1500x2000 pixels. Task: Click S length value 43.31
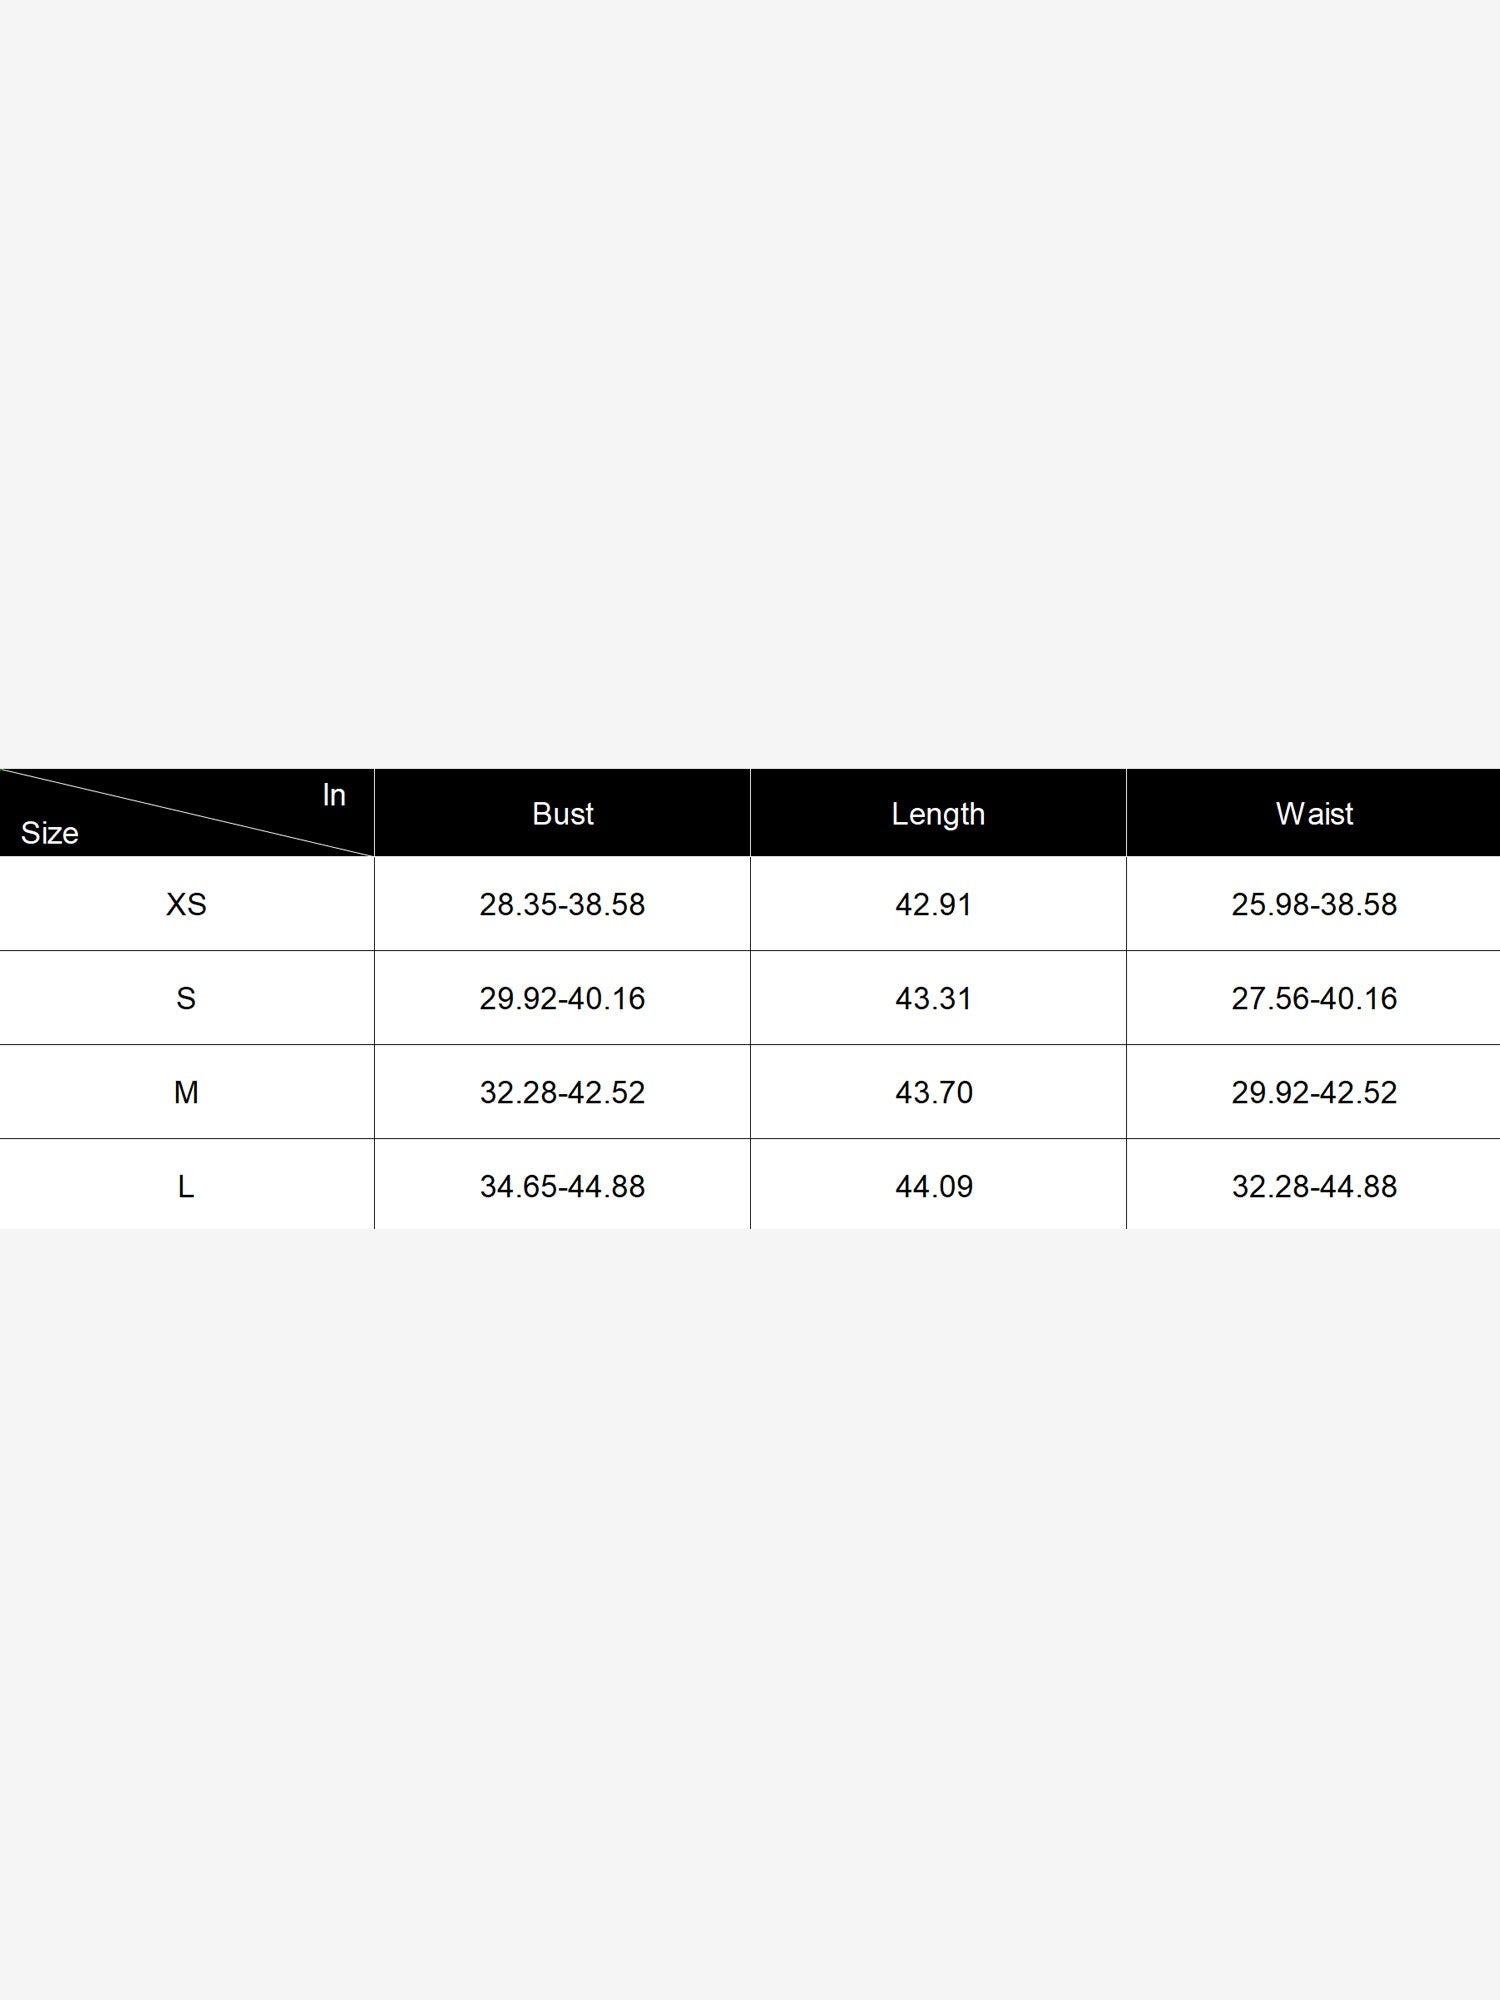tap(934, 998)
